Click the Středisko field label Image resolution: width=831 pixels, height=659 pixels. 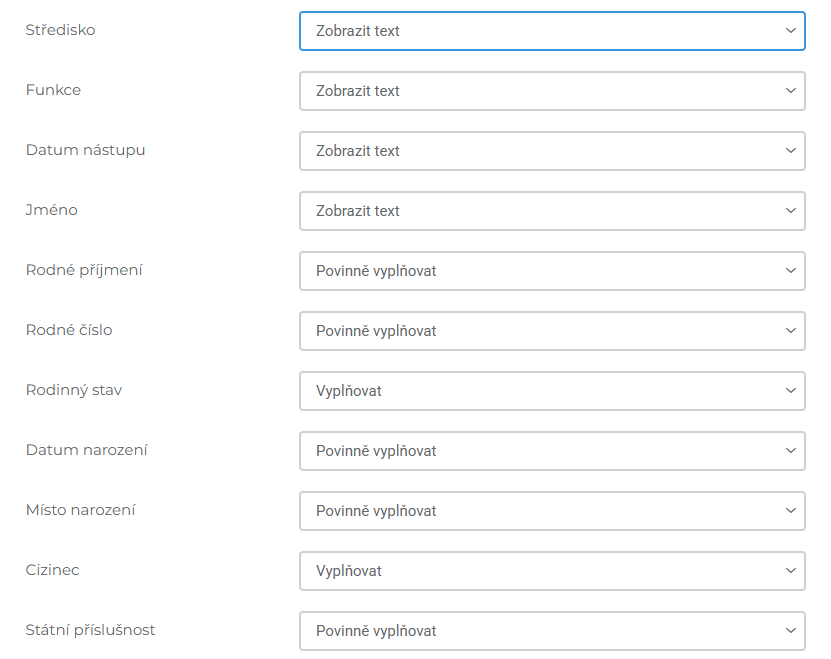point(61,30)
